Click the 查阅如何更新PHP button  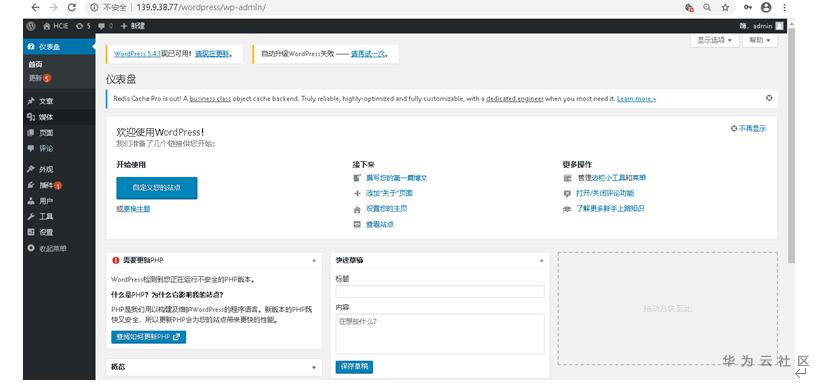point(149,337)
